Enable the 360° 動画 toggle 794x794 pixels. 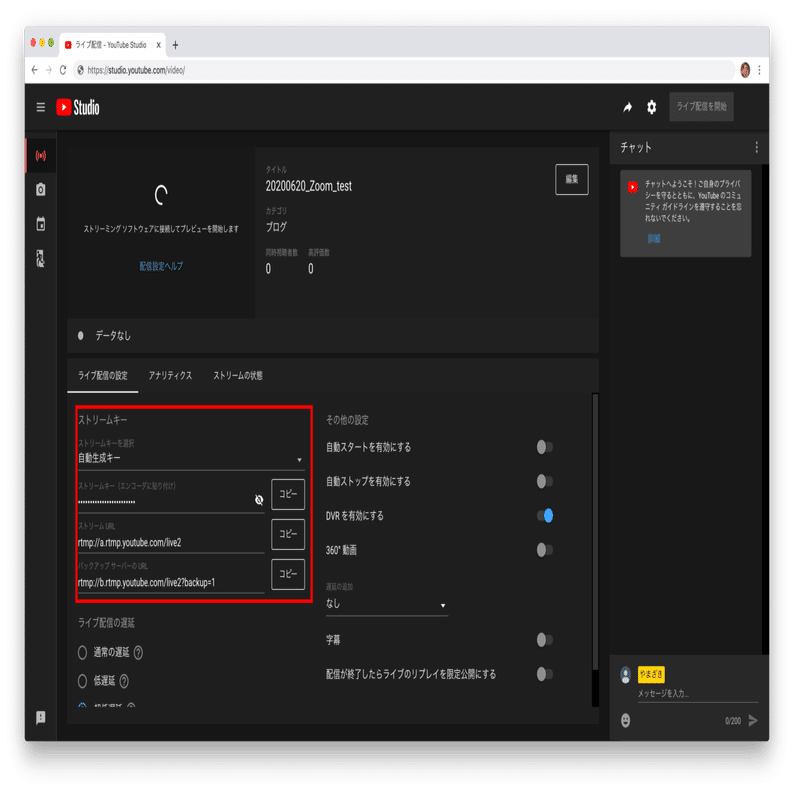pyautogui.click(x=545, y=550)
